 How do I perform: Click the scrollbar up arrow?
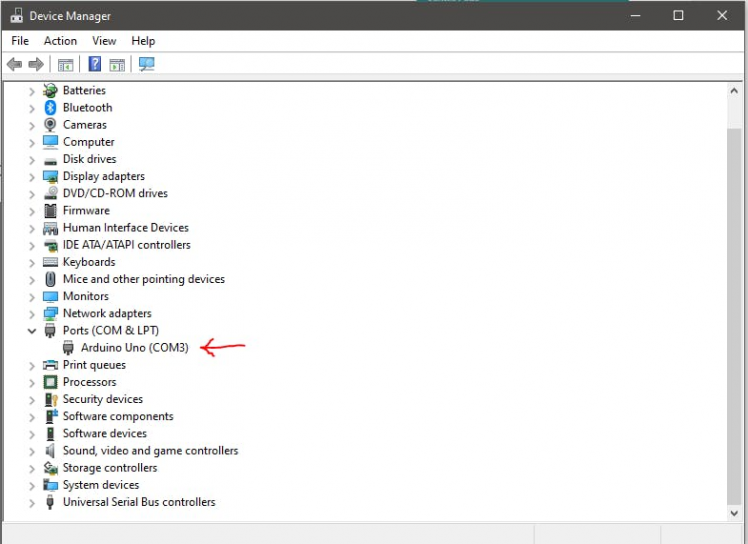click(734, 91)
